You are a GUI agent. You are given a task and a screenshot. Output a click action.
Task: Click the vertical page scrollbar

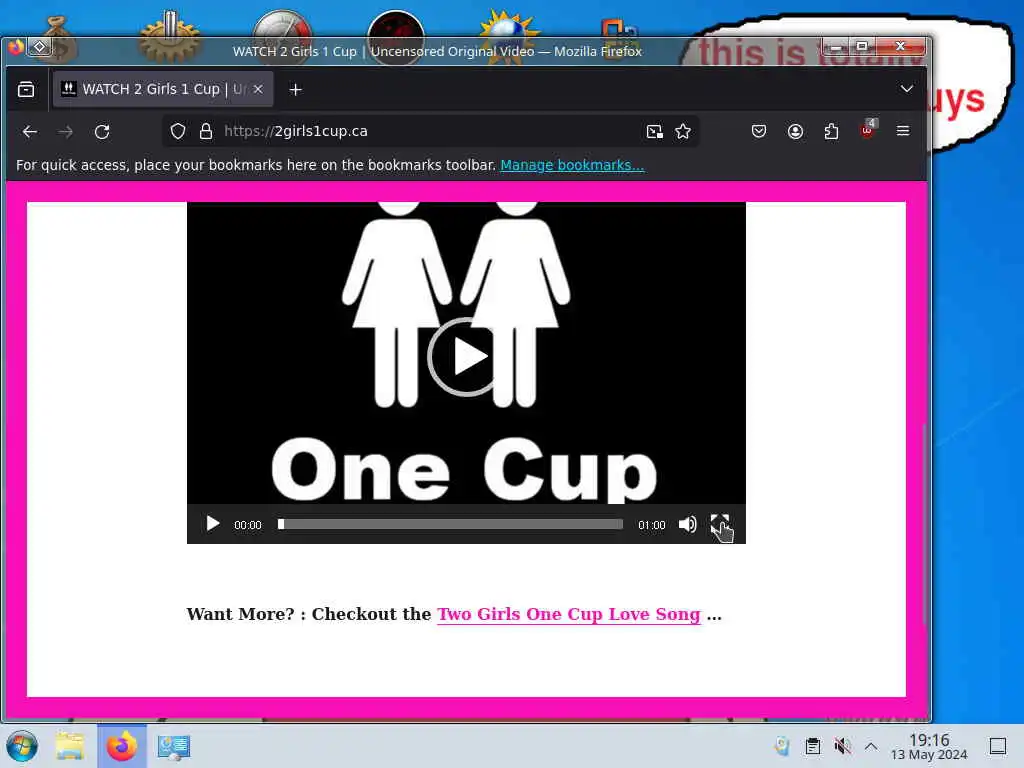pos(925,526)
